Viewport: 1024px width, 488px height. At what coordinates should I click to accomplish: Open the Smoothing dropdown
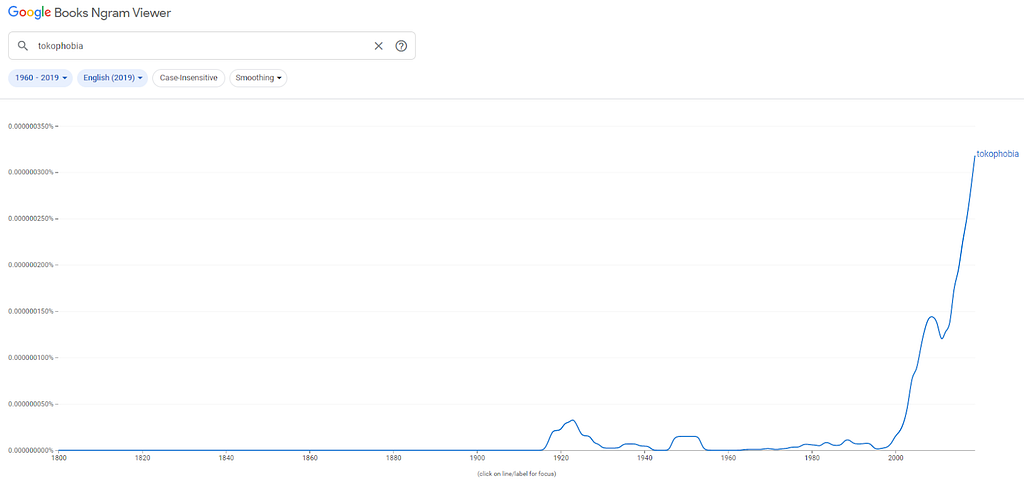click(258, 78)
